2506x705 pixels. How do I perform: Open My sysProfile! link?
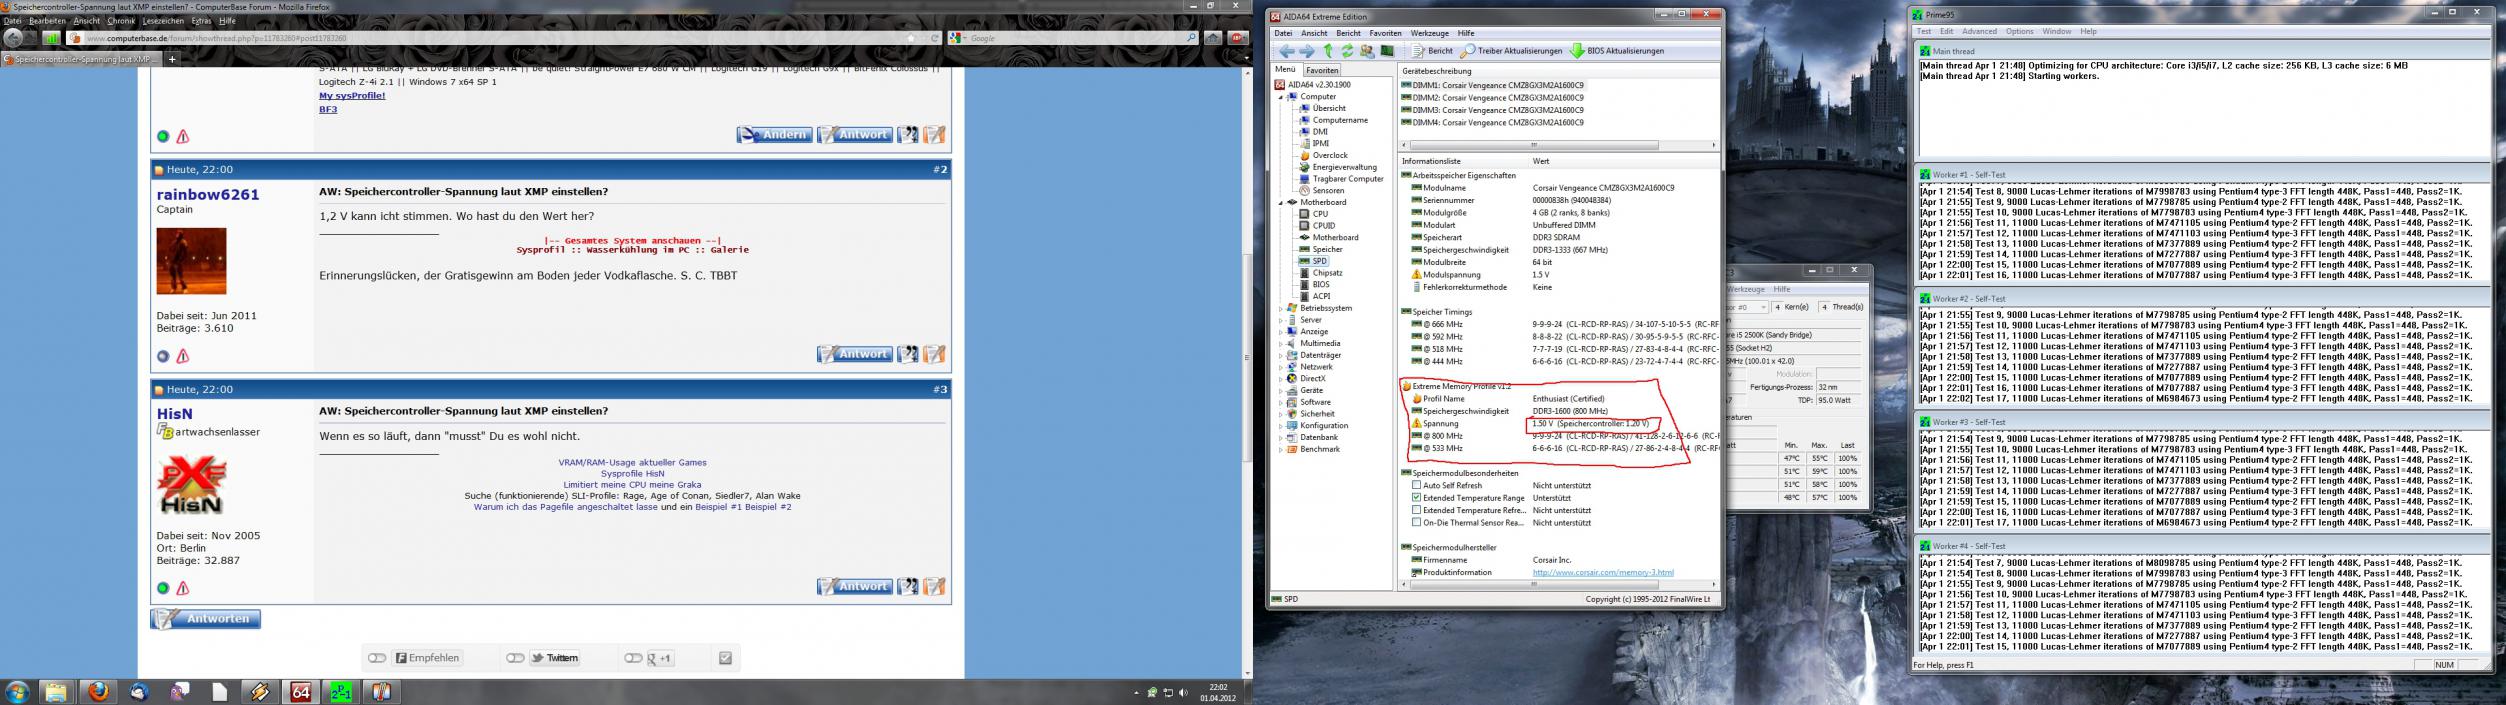click(352, 96)
